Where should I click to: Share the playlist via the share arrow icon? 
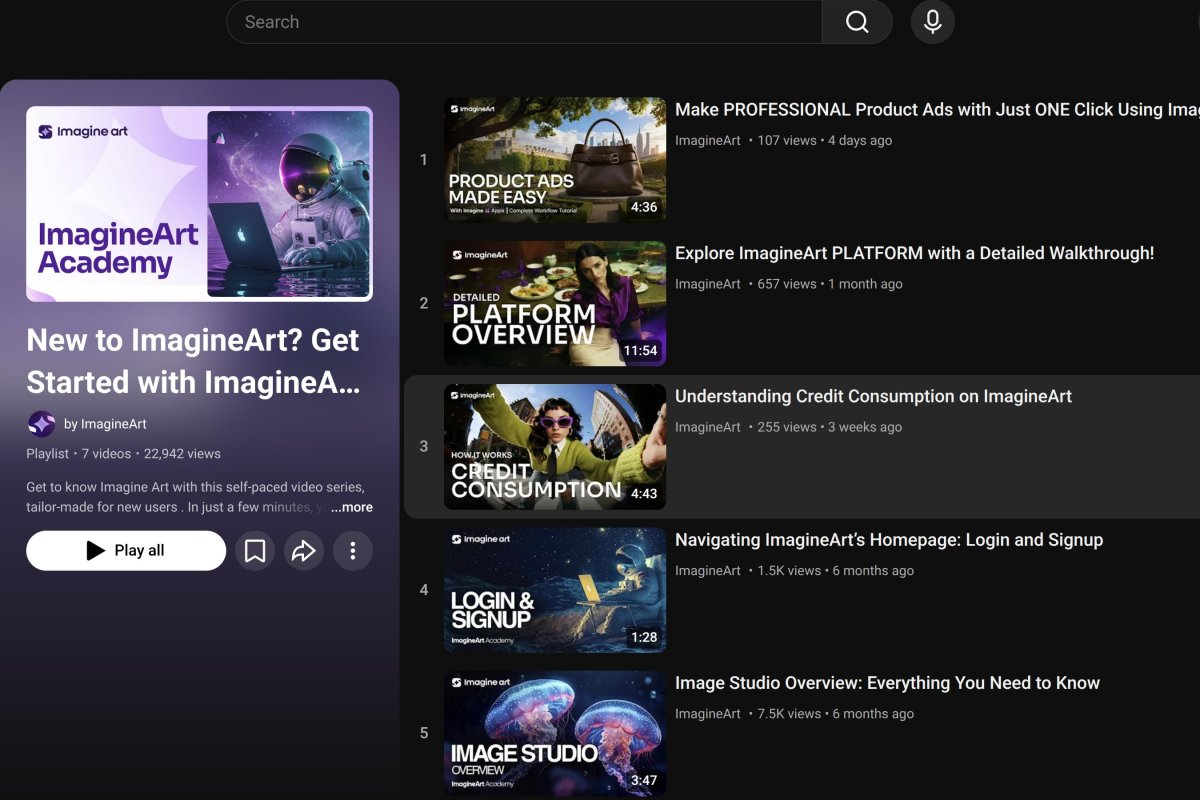[304, 550]
